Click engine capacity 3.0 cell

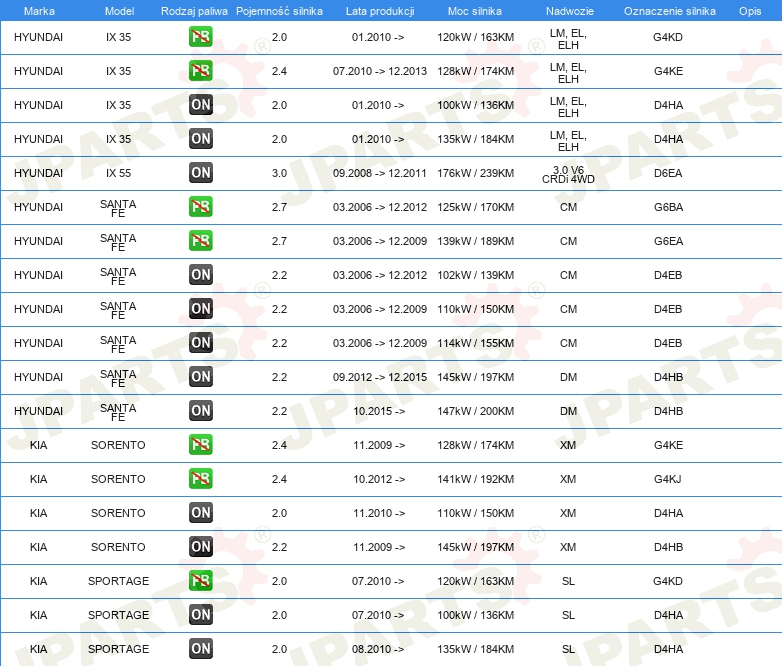click(x=279, y=173)
